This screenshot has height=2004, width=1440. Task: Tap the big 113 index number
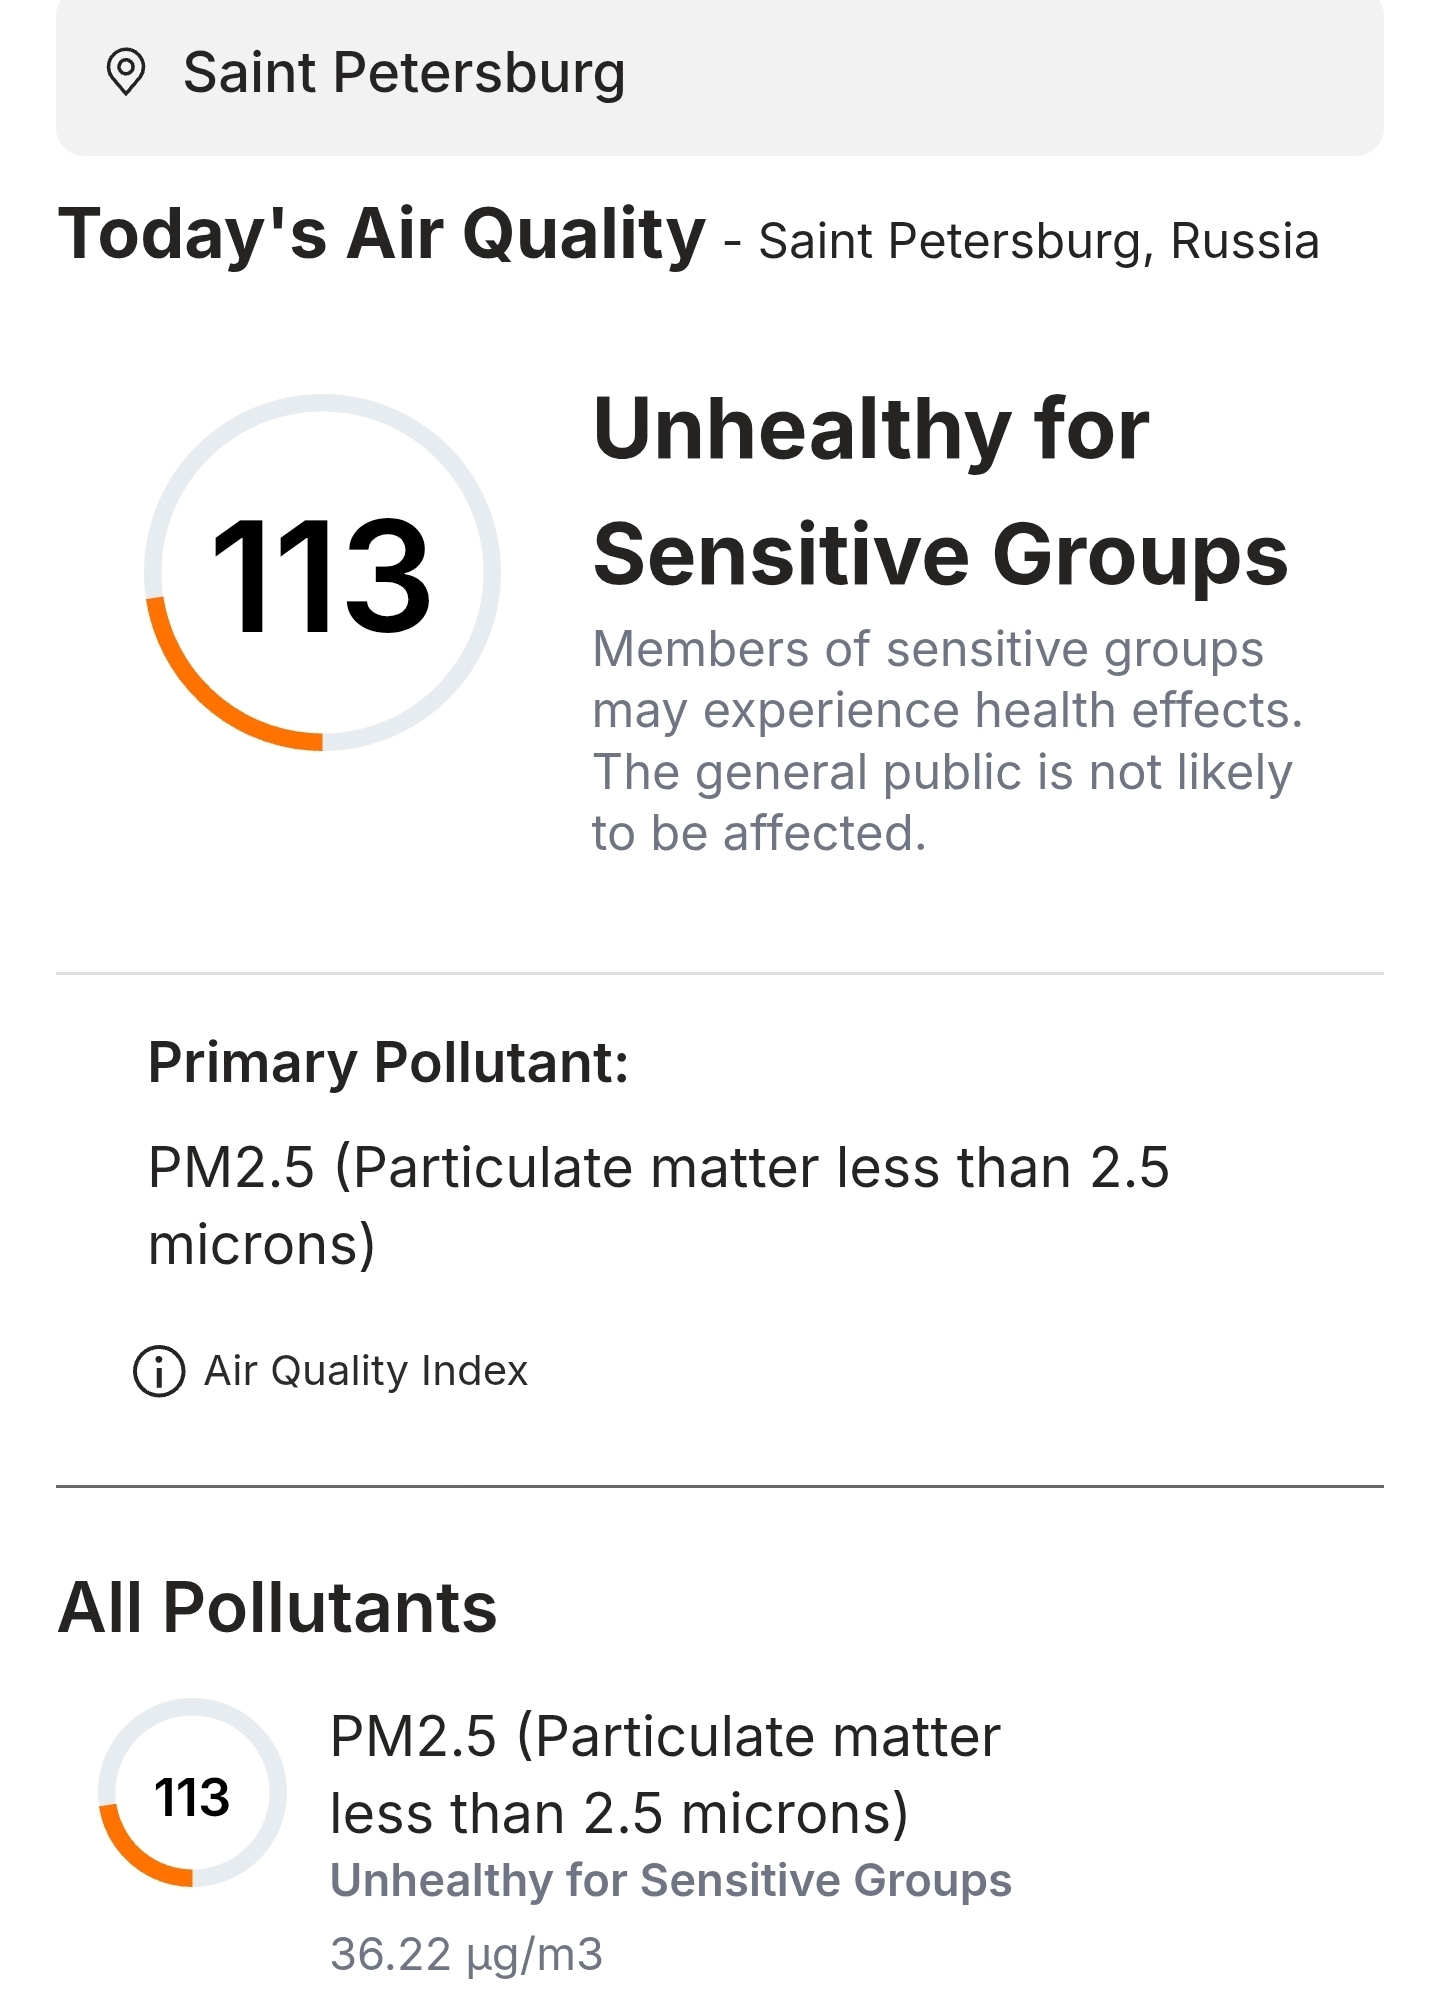tap(321, 576)
